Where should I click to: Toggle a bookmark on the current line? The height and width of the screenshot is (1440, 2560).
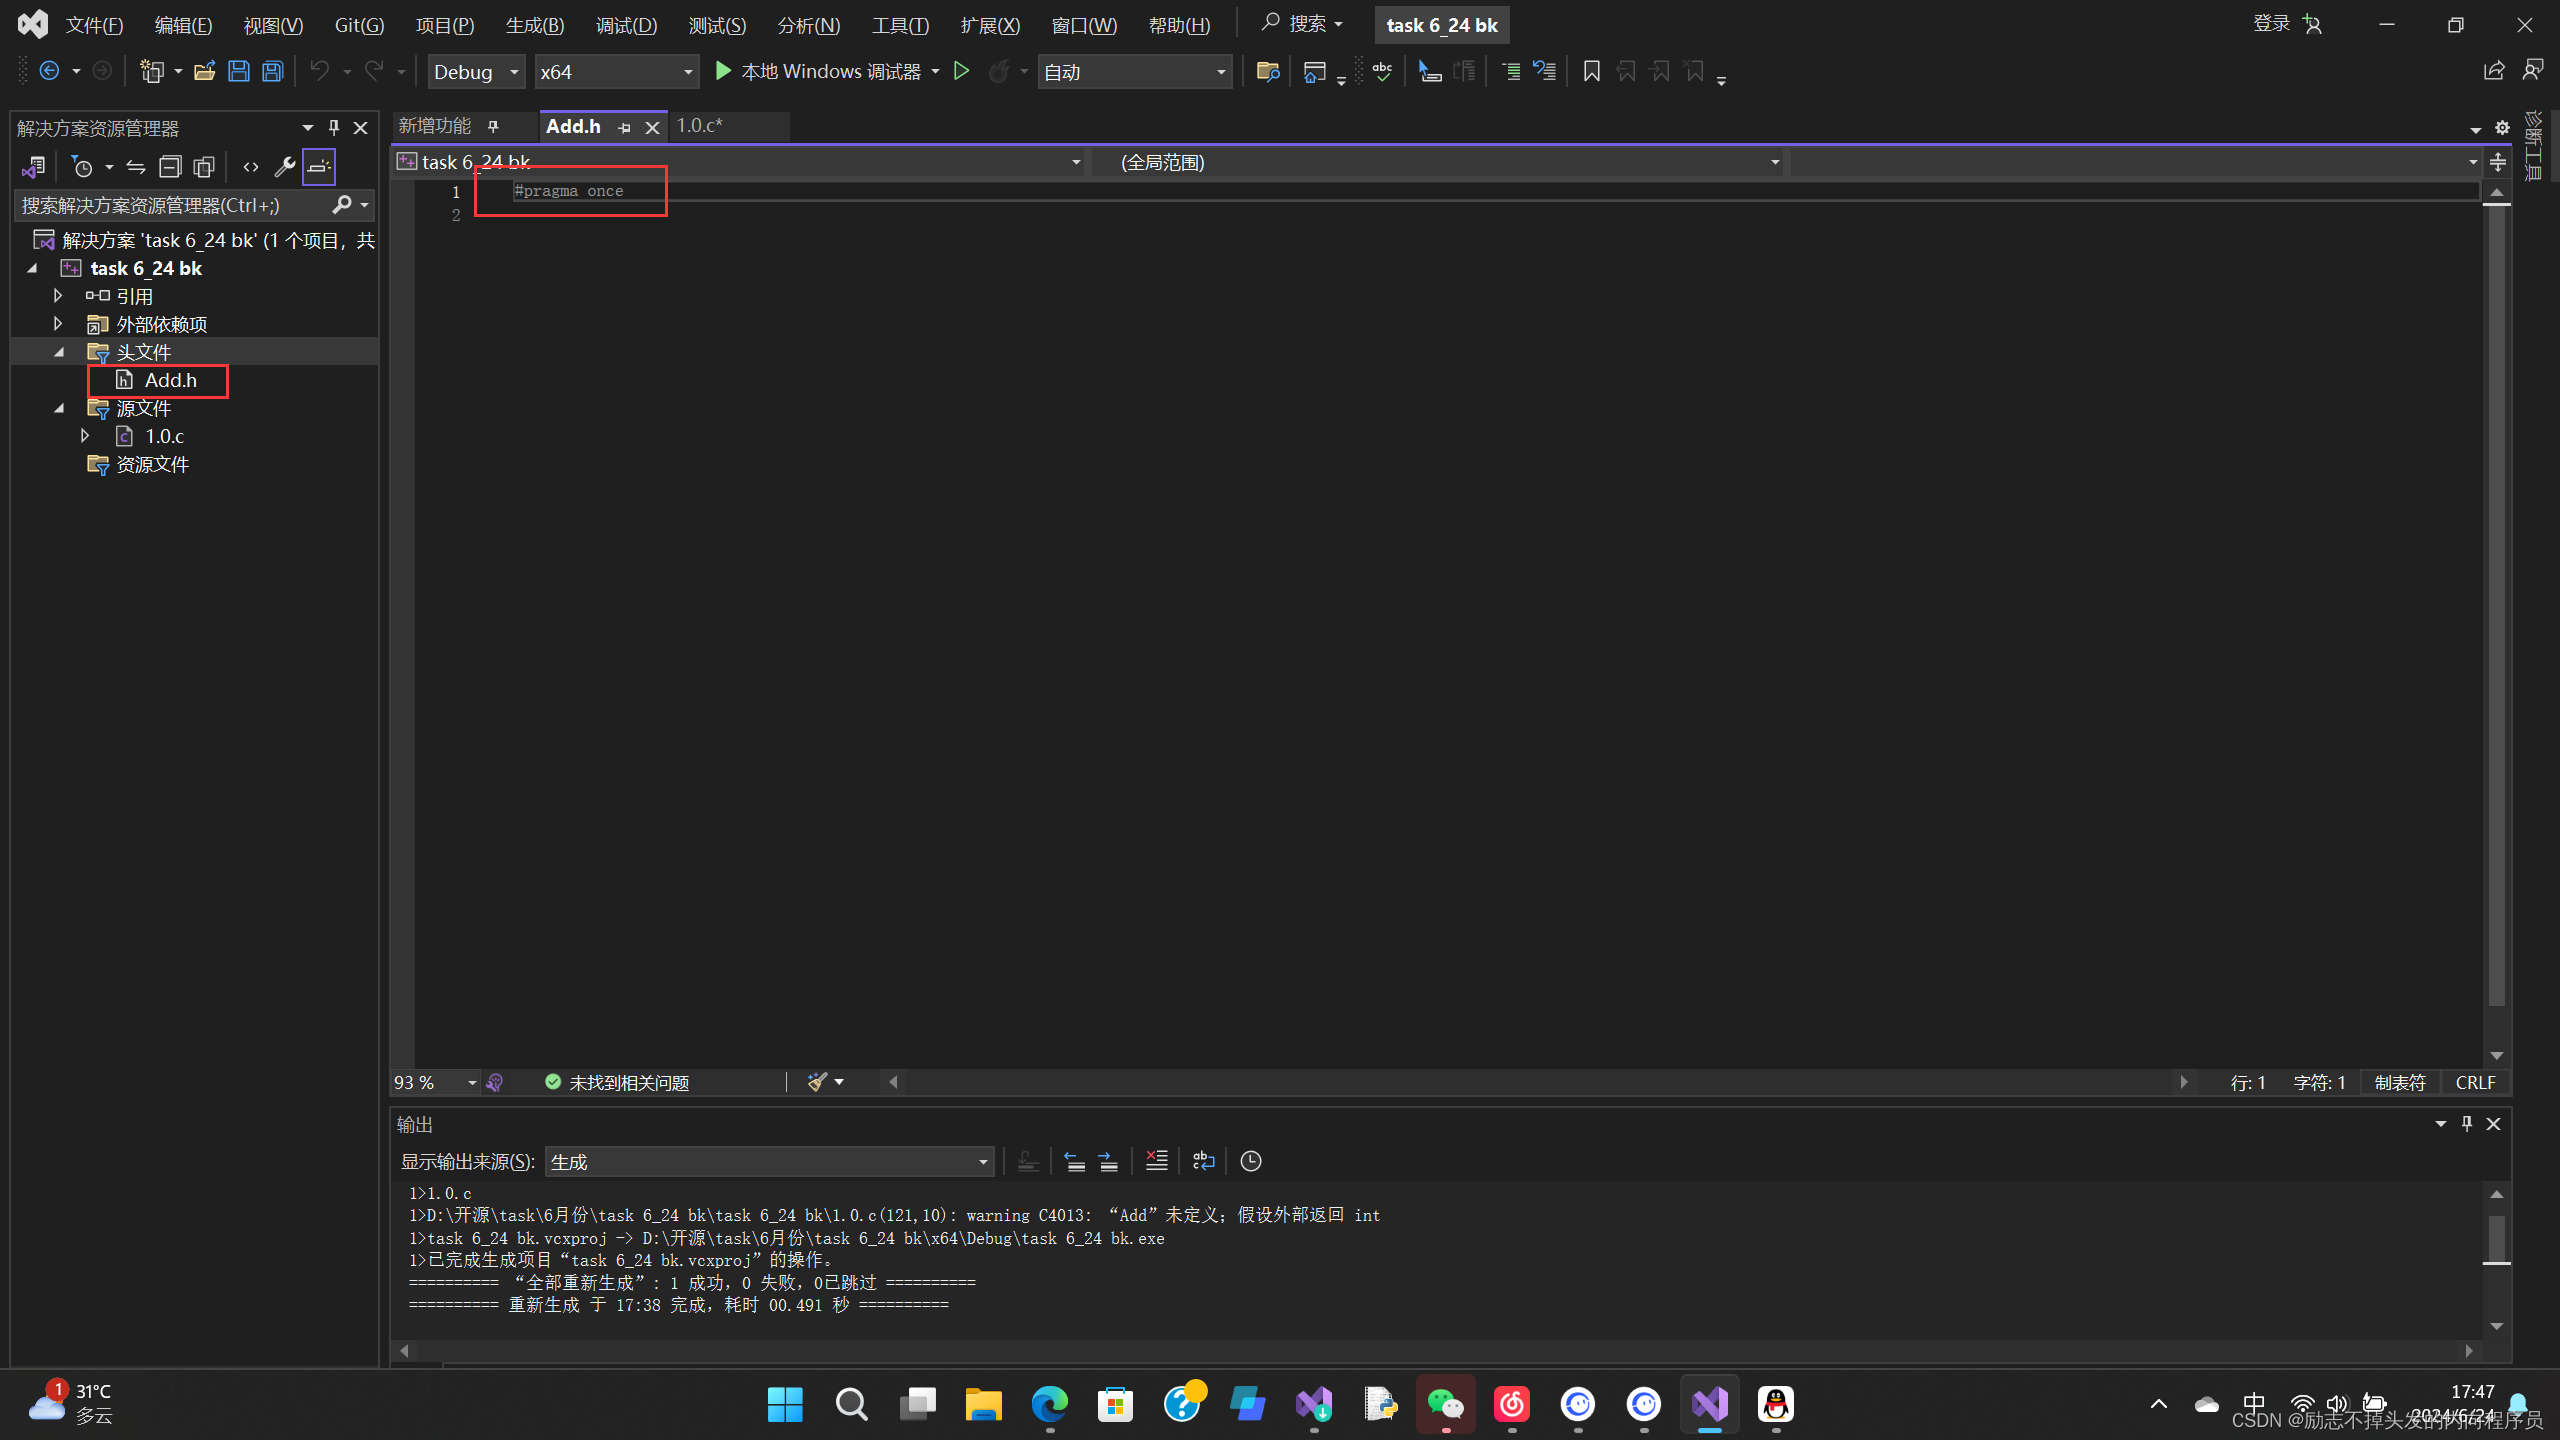[1592, 71]
